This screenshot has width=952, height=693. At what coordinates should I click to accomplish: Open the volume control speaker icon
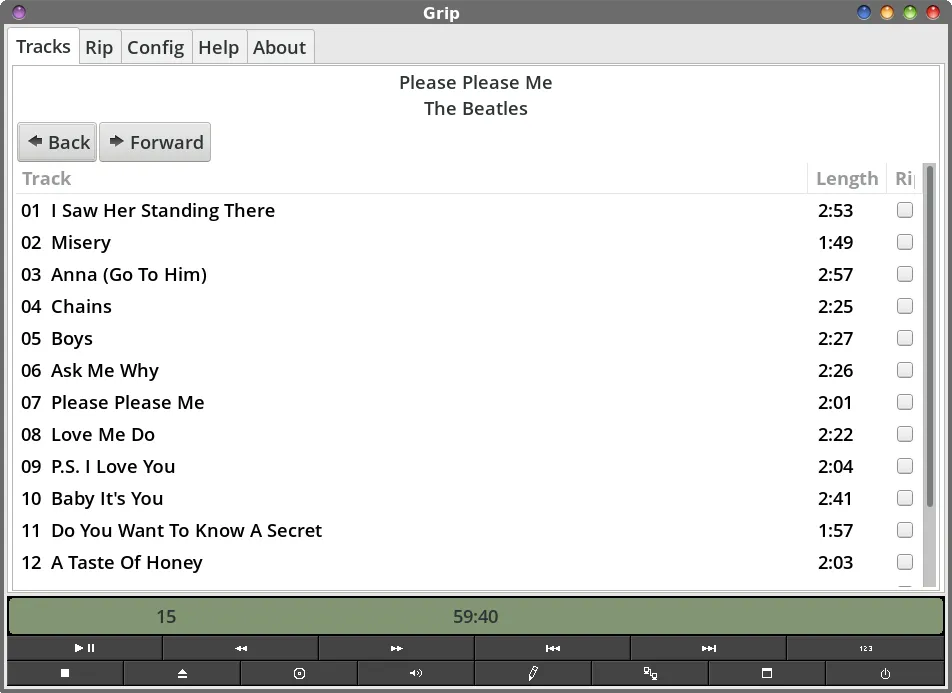pyautogui.click(x=416, y=673)
